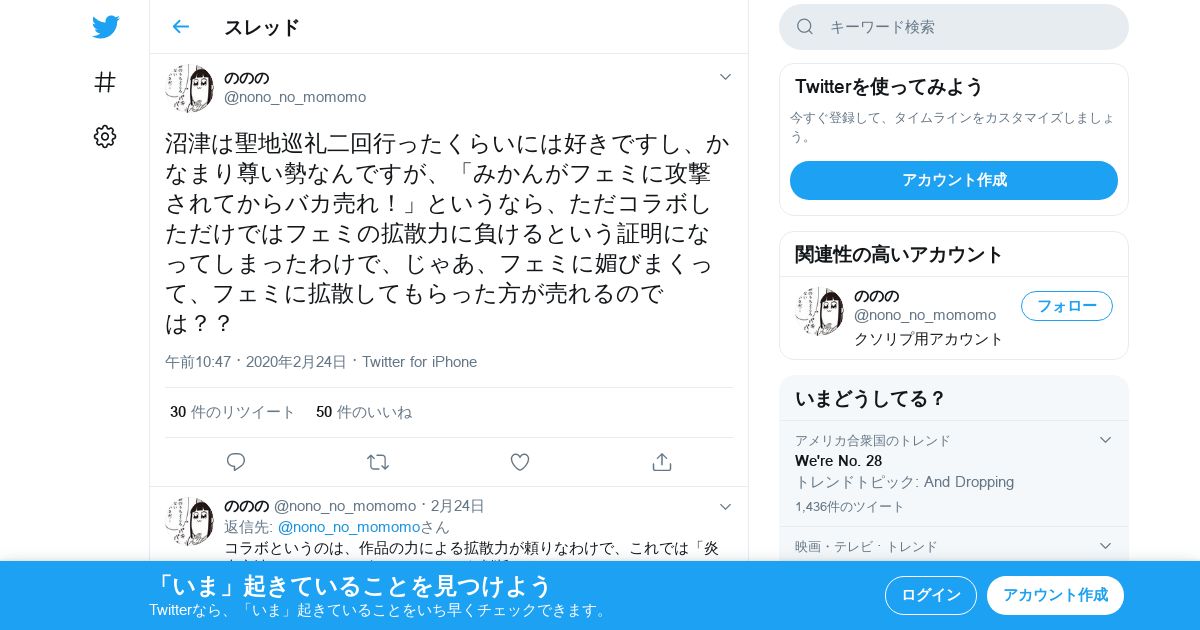
Task: Click the Twitter bird home icon
Action: coord(105,27)
